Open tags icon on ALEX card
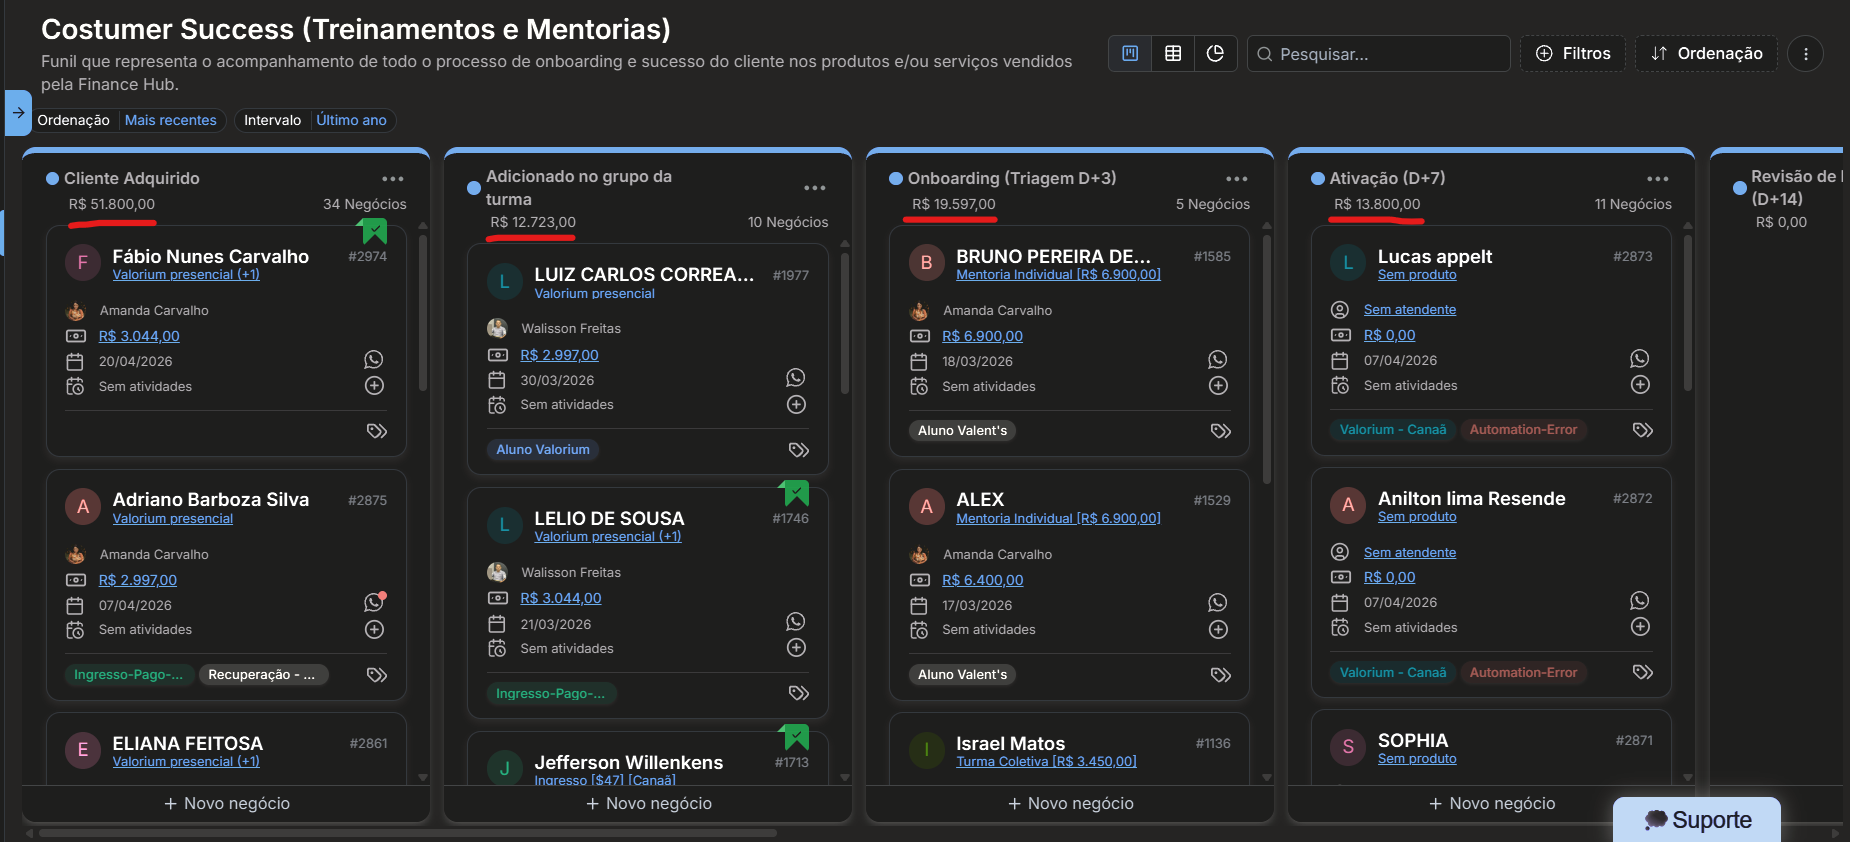This screenshot has height=842, width=1850. point(1220,675)
